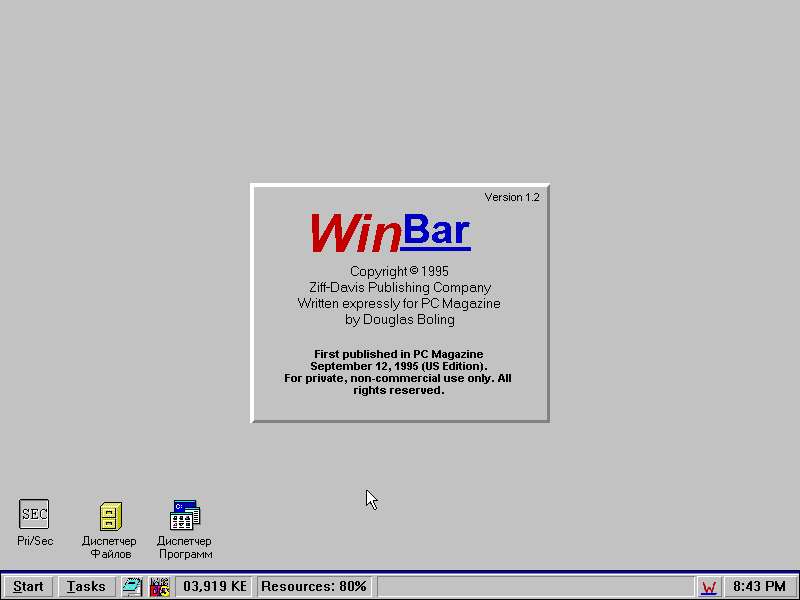Image resolution: width=800 pixels, height=600 pixels.
Task: Click the WinBar logo on splash screen
Action: [x=390, y=233]
